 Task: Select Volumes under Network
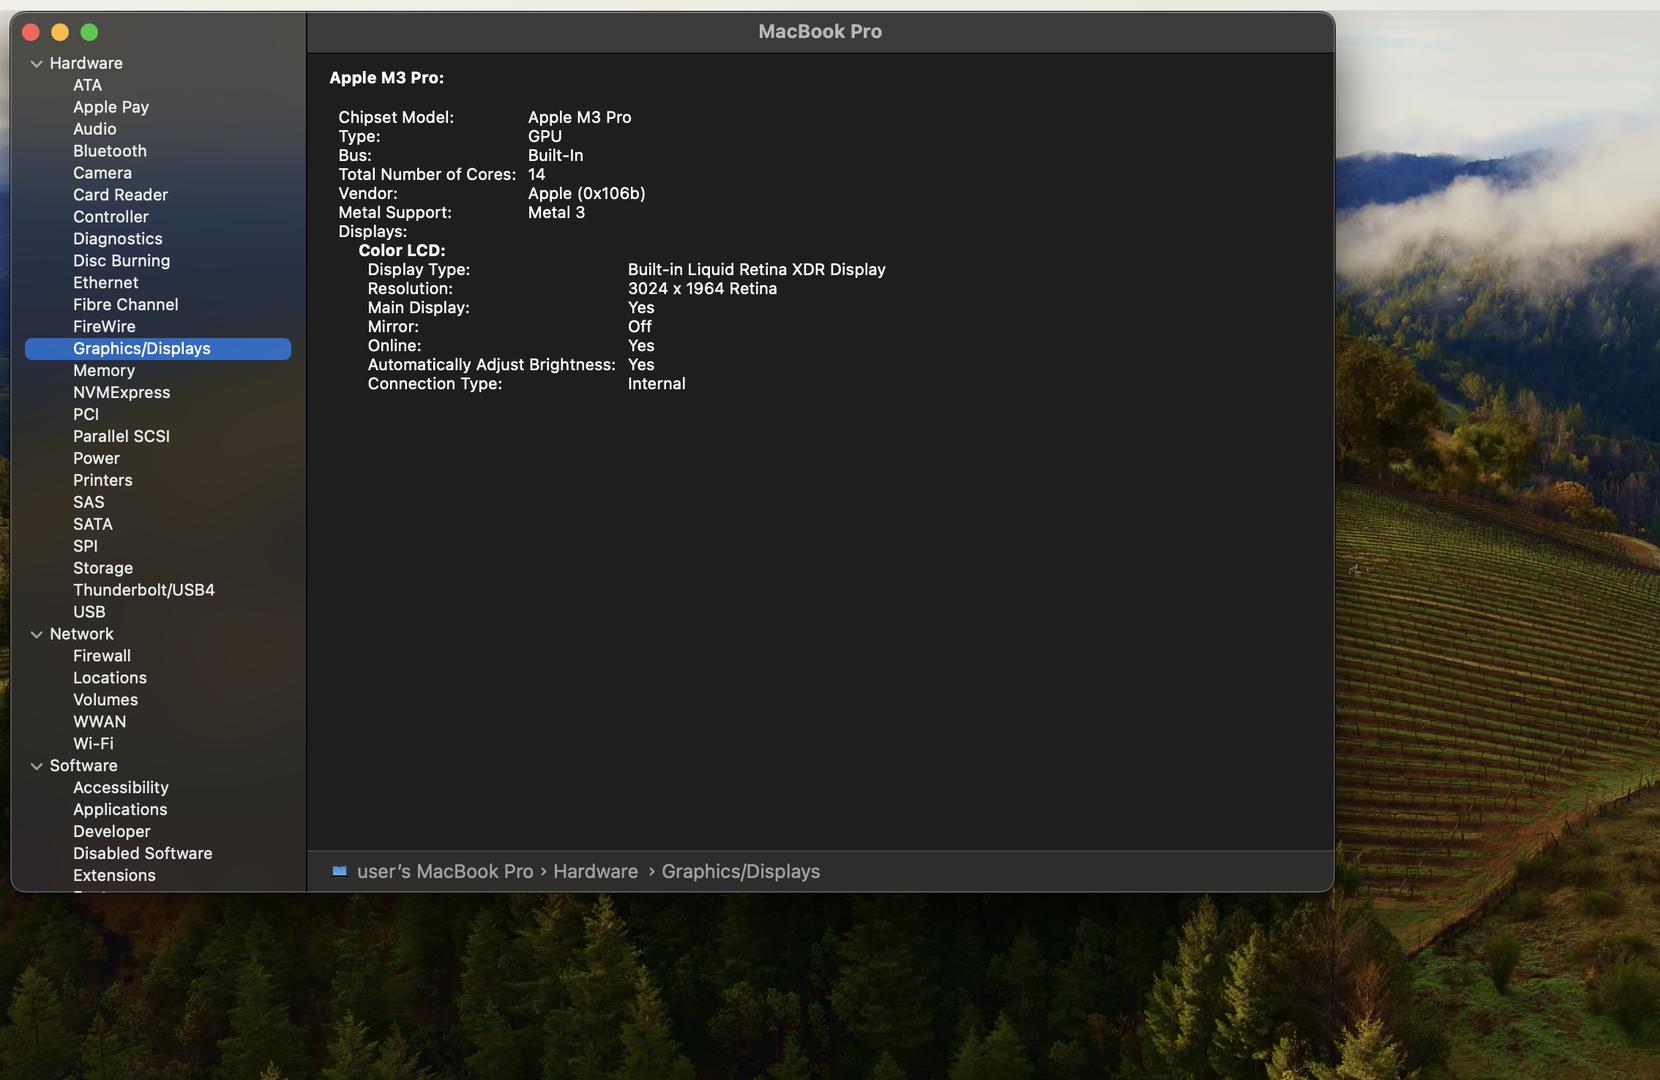click(105, 701)
